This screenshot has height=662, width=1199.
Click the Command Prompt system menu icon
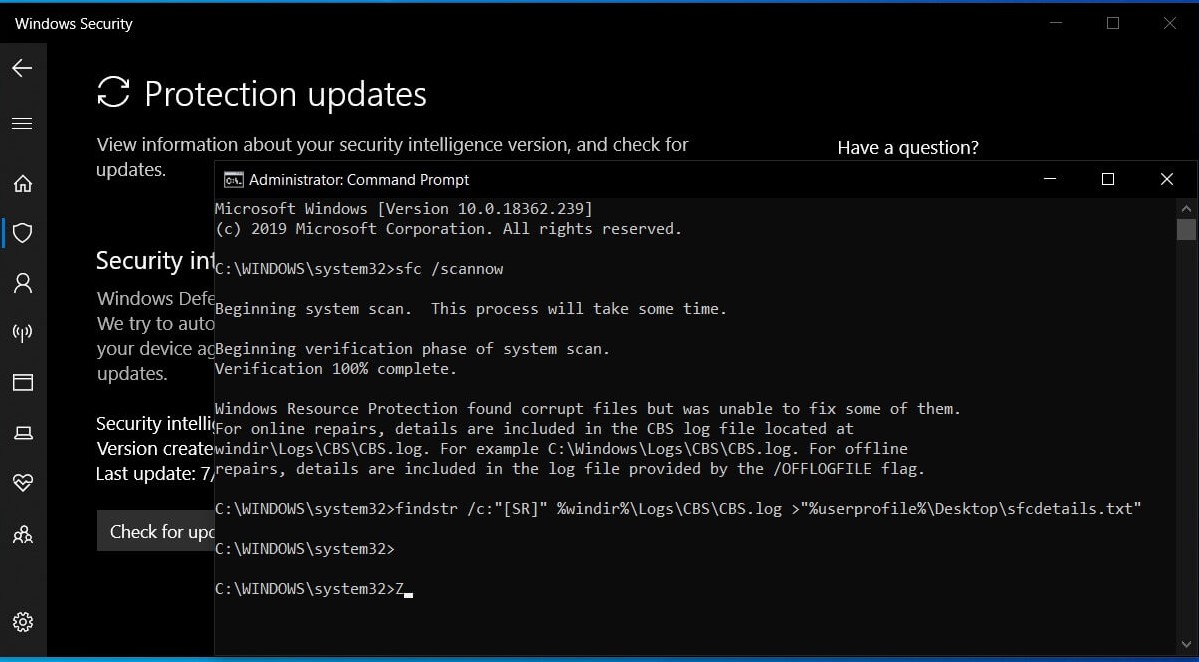point(232,180)
